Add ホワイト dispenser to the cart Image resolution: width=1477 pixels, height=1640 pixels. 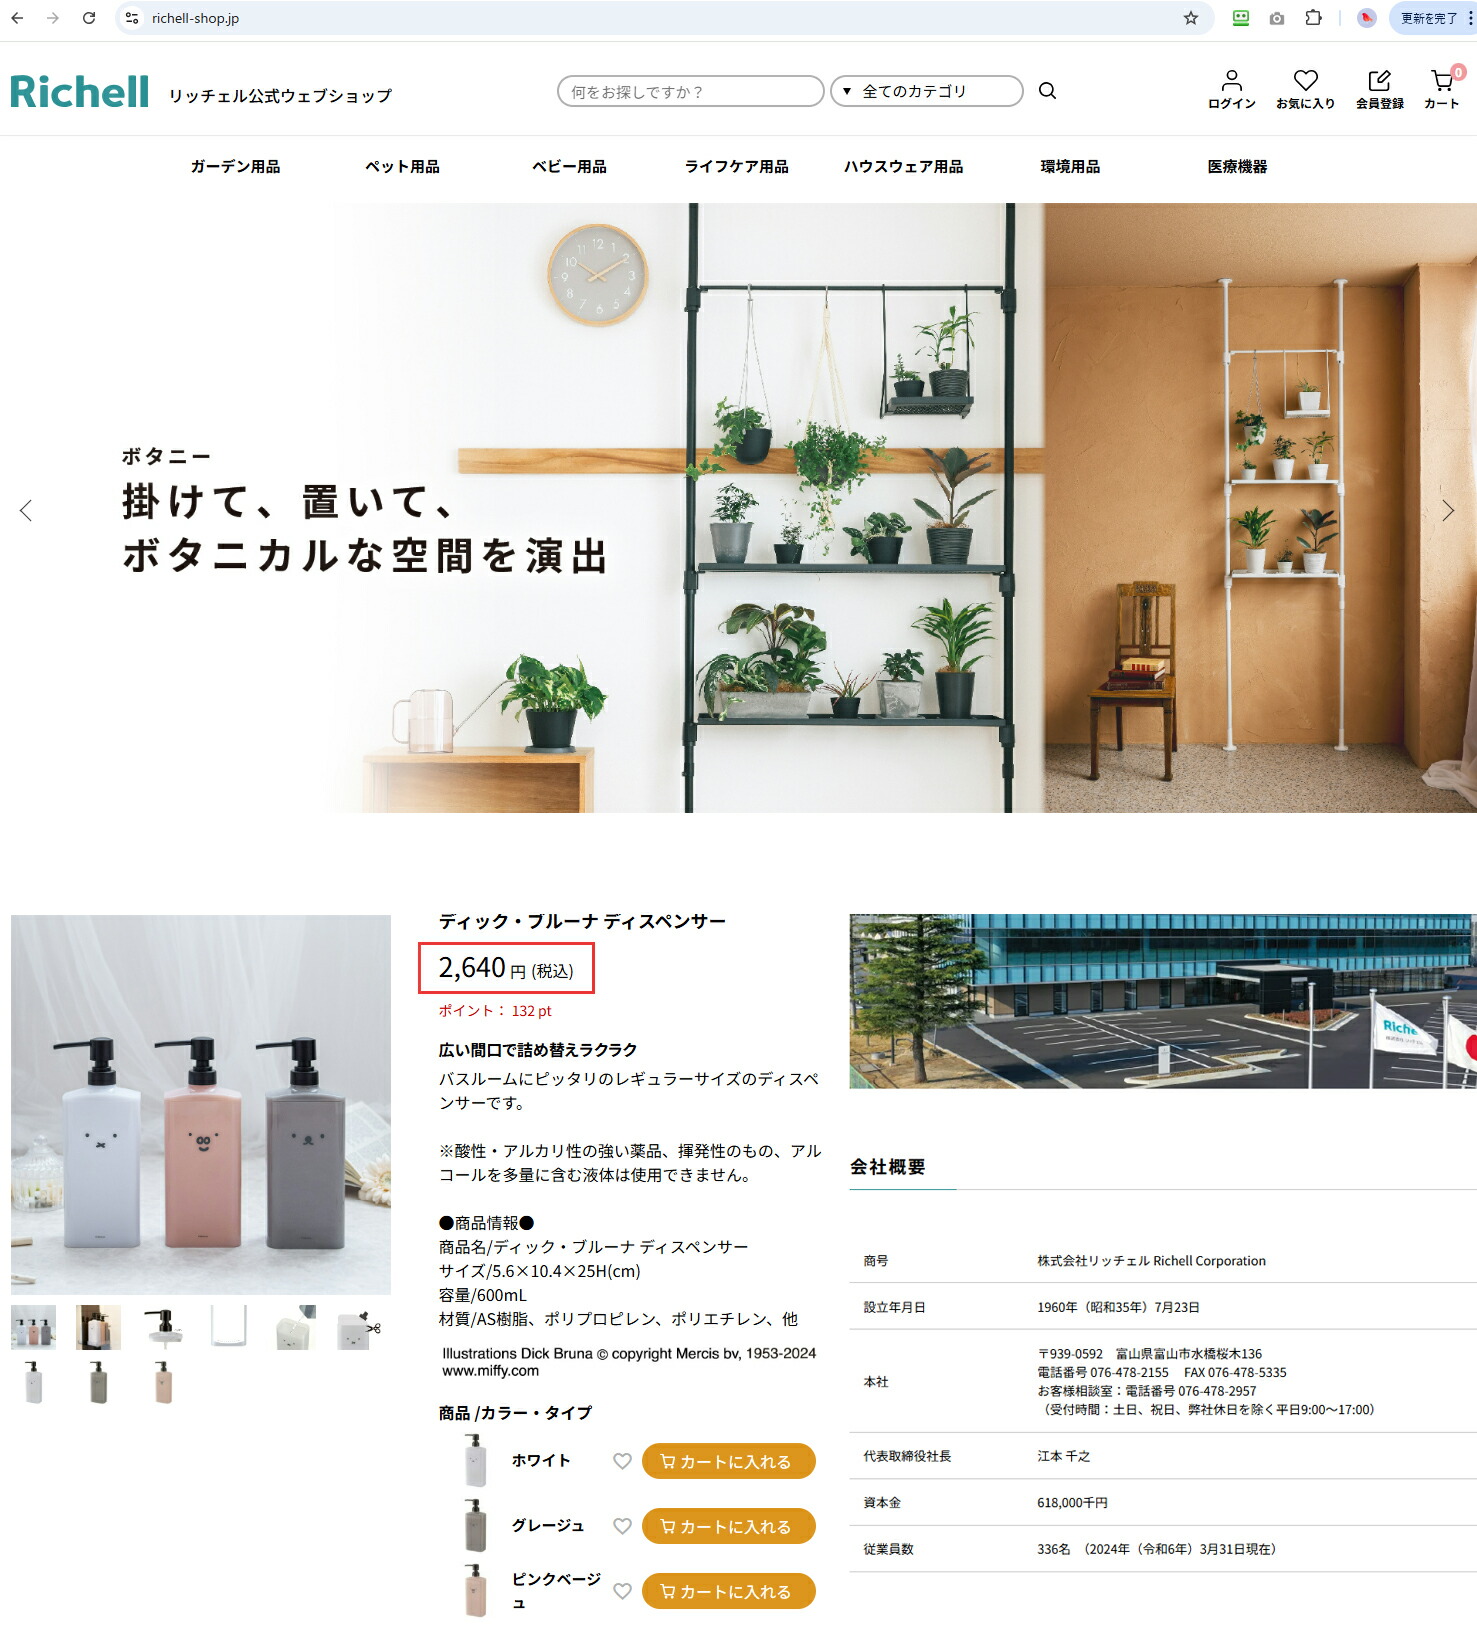point(728,1461)
